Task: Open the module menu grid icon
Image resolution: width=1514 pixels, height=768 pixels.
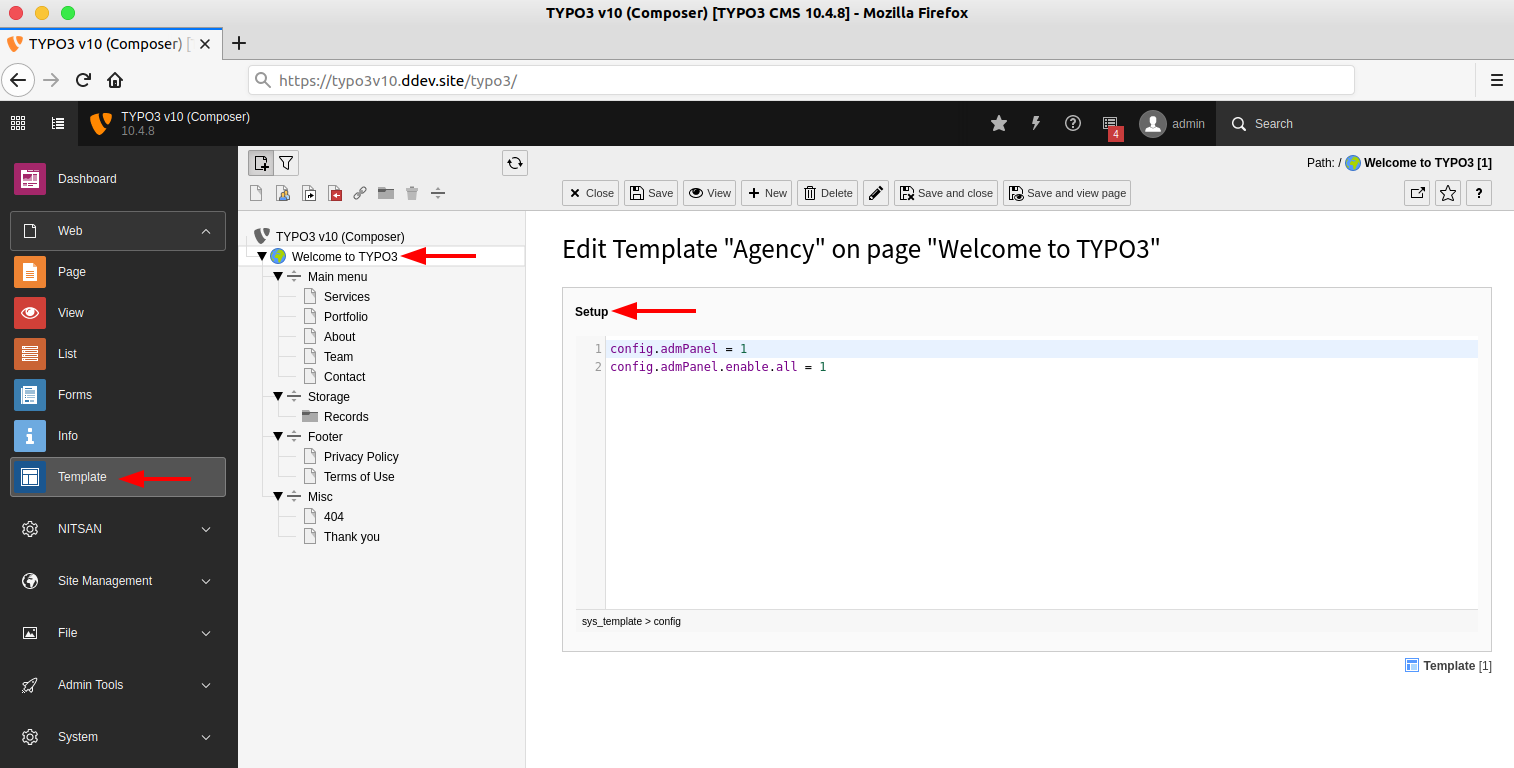Action: pyautogui.click(x=17, y=123)
